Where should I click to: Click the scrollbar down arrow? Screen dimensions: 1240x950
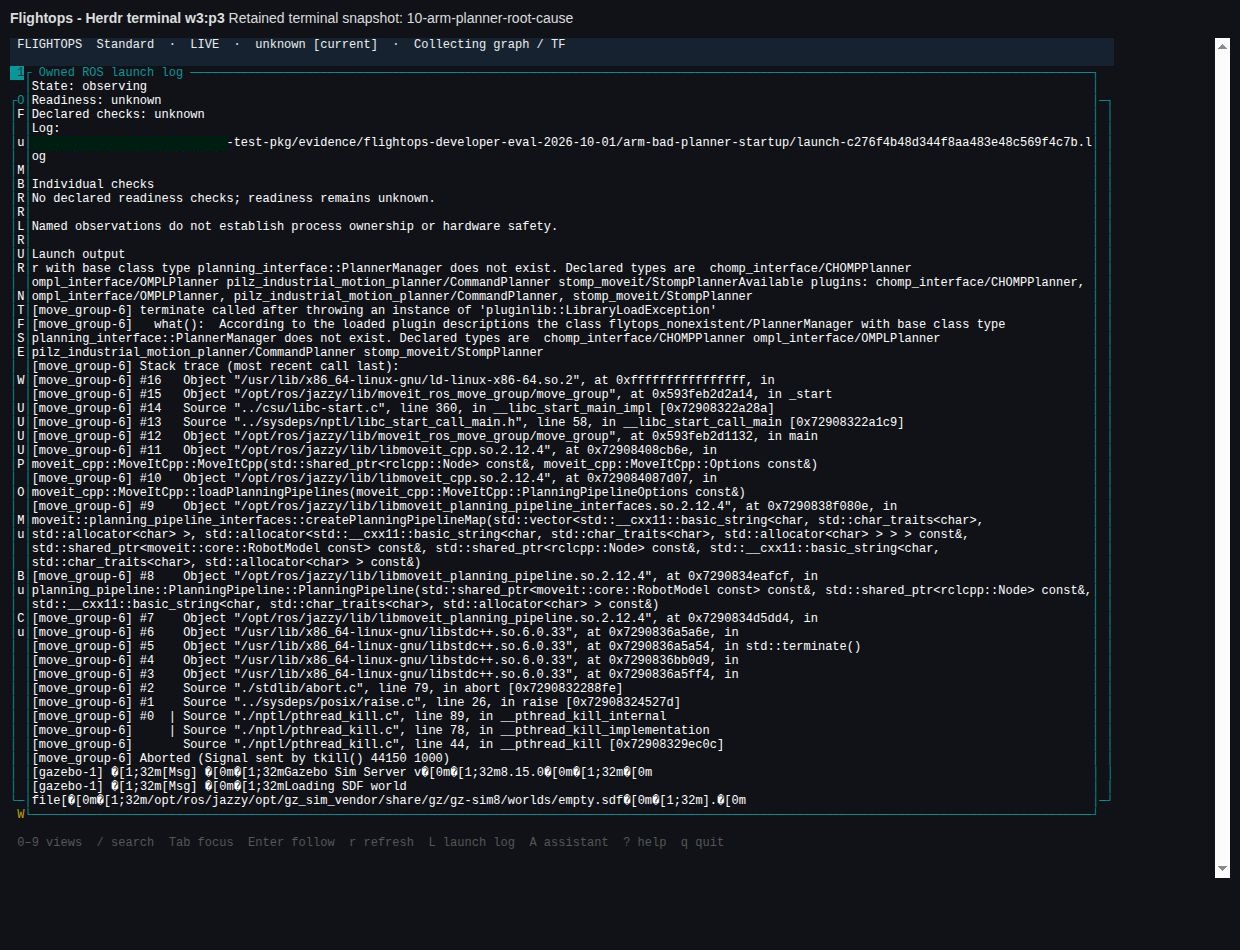click(x=1222, y=871)
